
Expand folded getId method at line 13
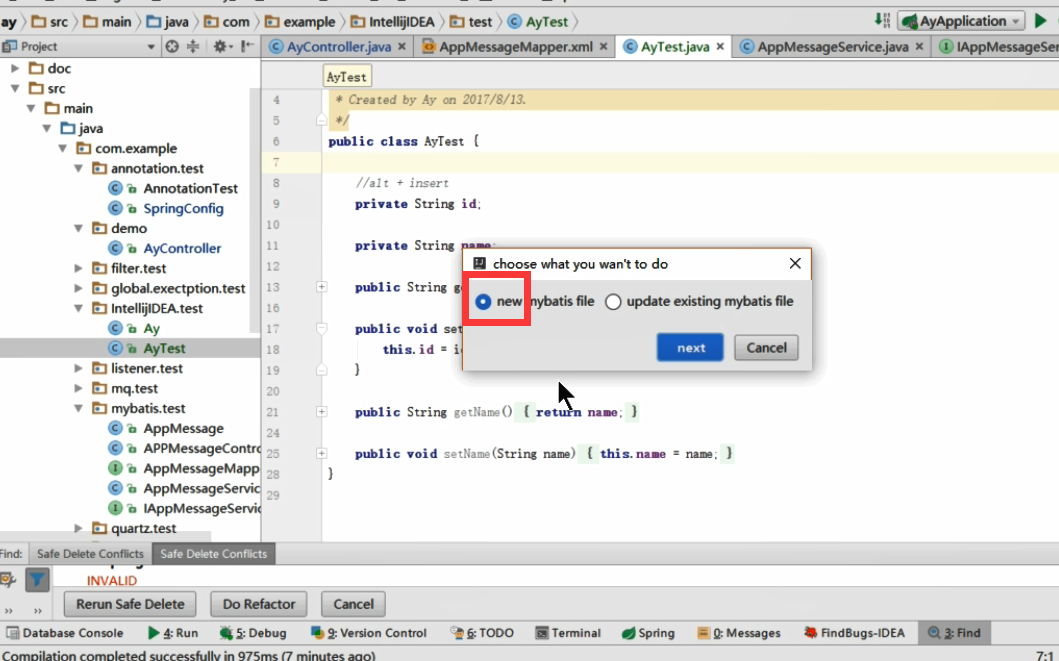pyautogui.click(x=321, y=287)
